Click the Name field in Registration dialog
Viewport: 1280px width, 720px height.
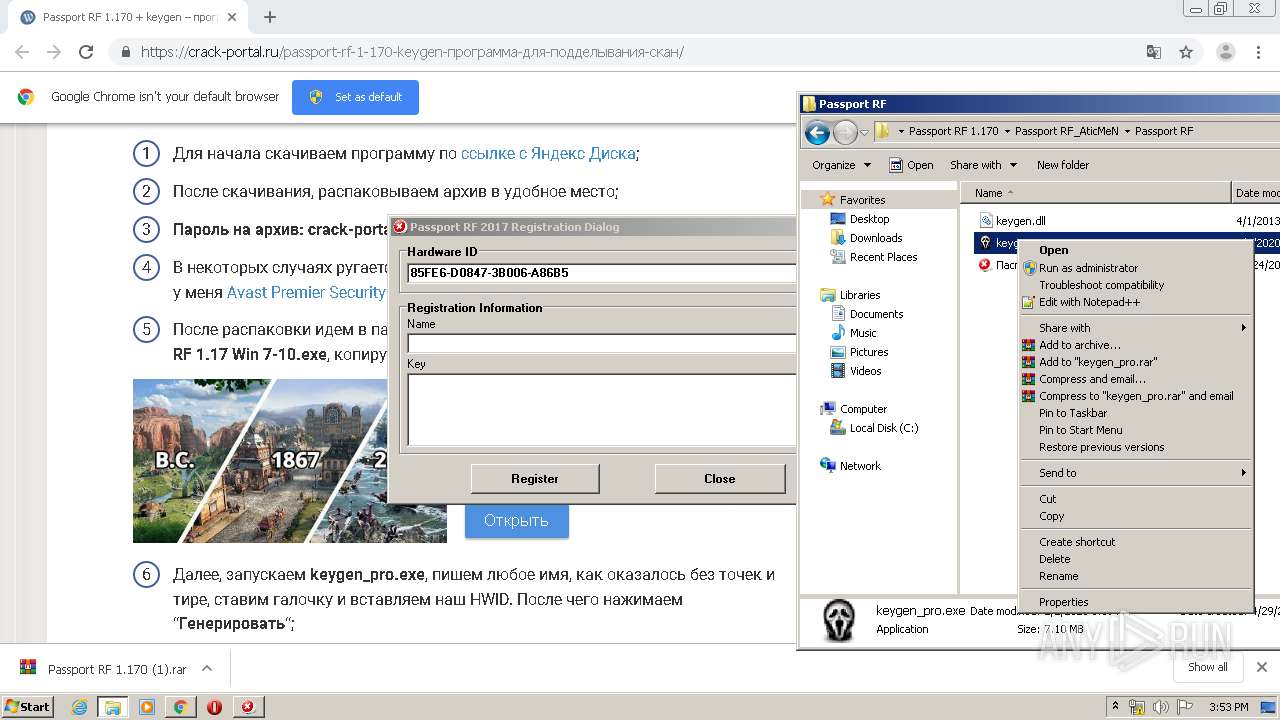click(602, 342)
